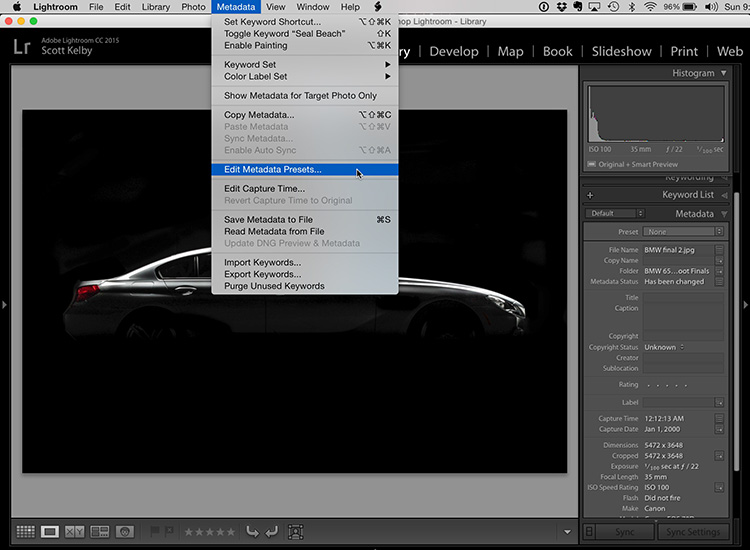Open the toolbar content dropdown arrow
Viewport: 750px width, 550px height.
point(567,532)
